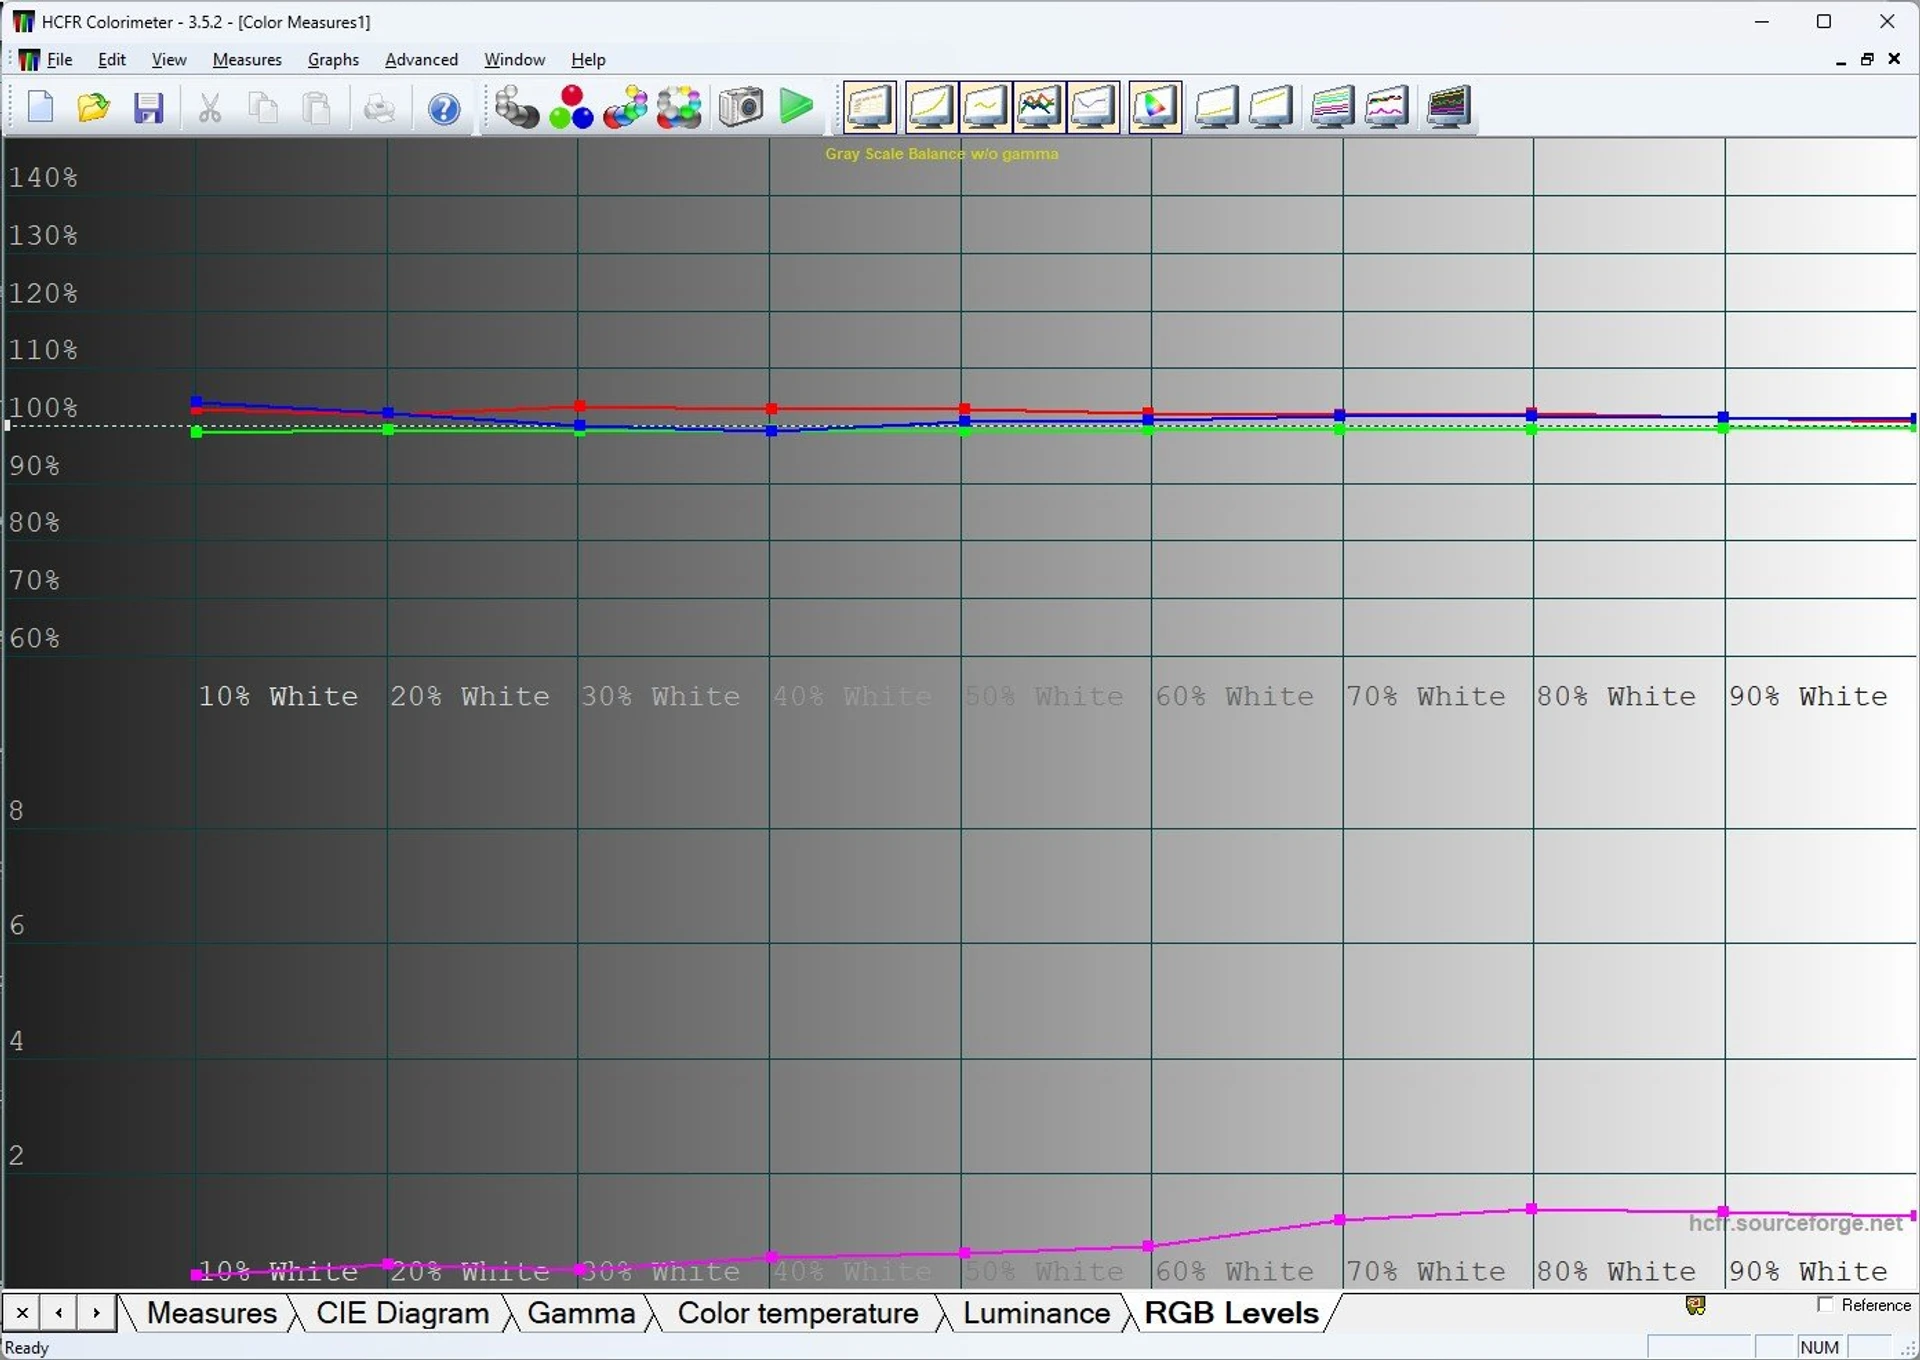Open the Measures menu
The width and height of the screenshot is (1920, 1360).
[247, 60]
